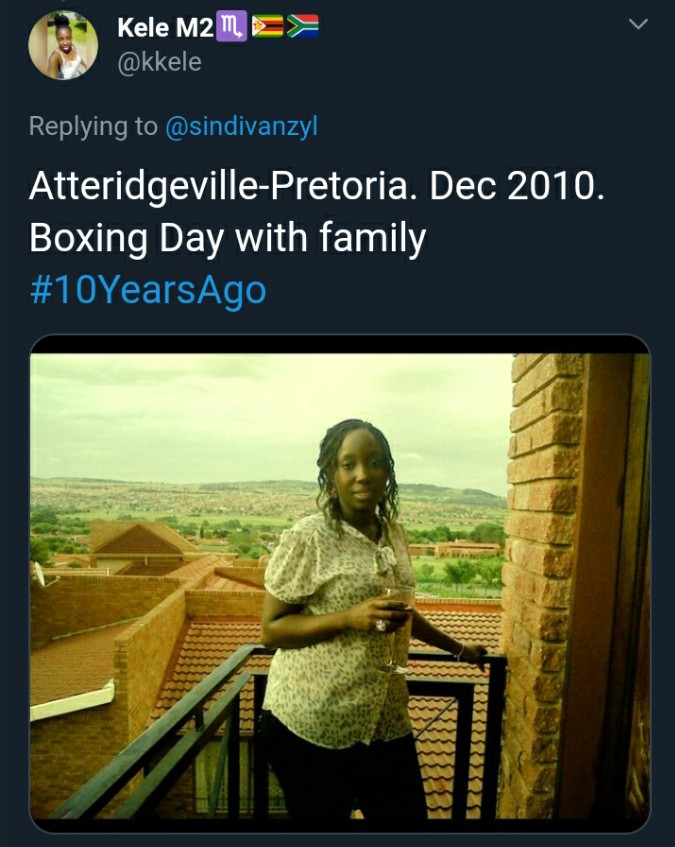This screenshot has height=847, width=675.
Task: Click the @kkele handle
Action: (x=159, y=62)
